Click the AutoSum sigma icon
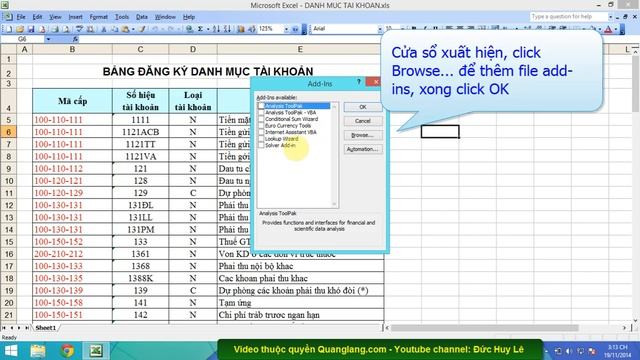The image size is (640, 360). (x=200, y=29)
